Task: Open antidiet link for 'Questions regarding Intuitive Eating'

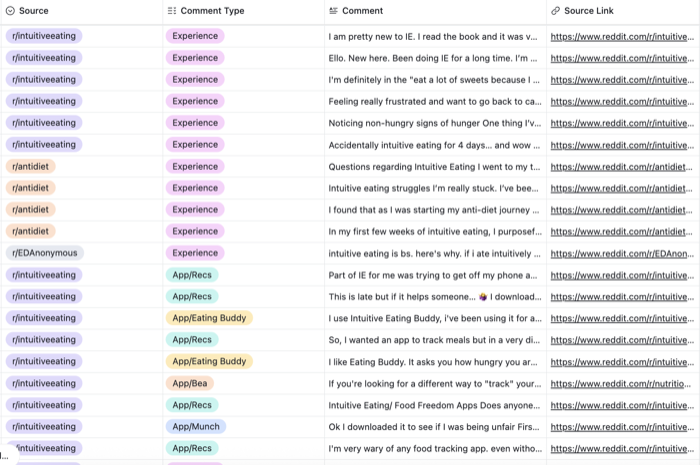Action: tap(621, 167)
